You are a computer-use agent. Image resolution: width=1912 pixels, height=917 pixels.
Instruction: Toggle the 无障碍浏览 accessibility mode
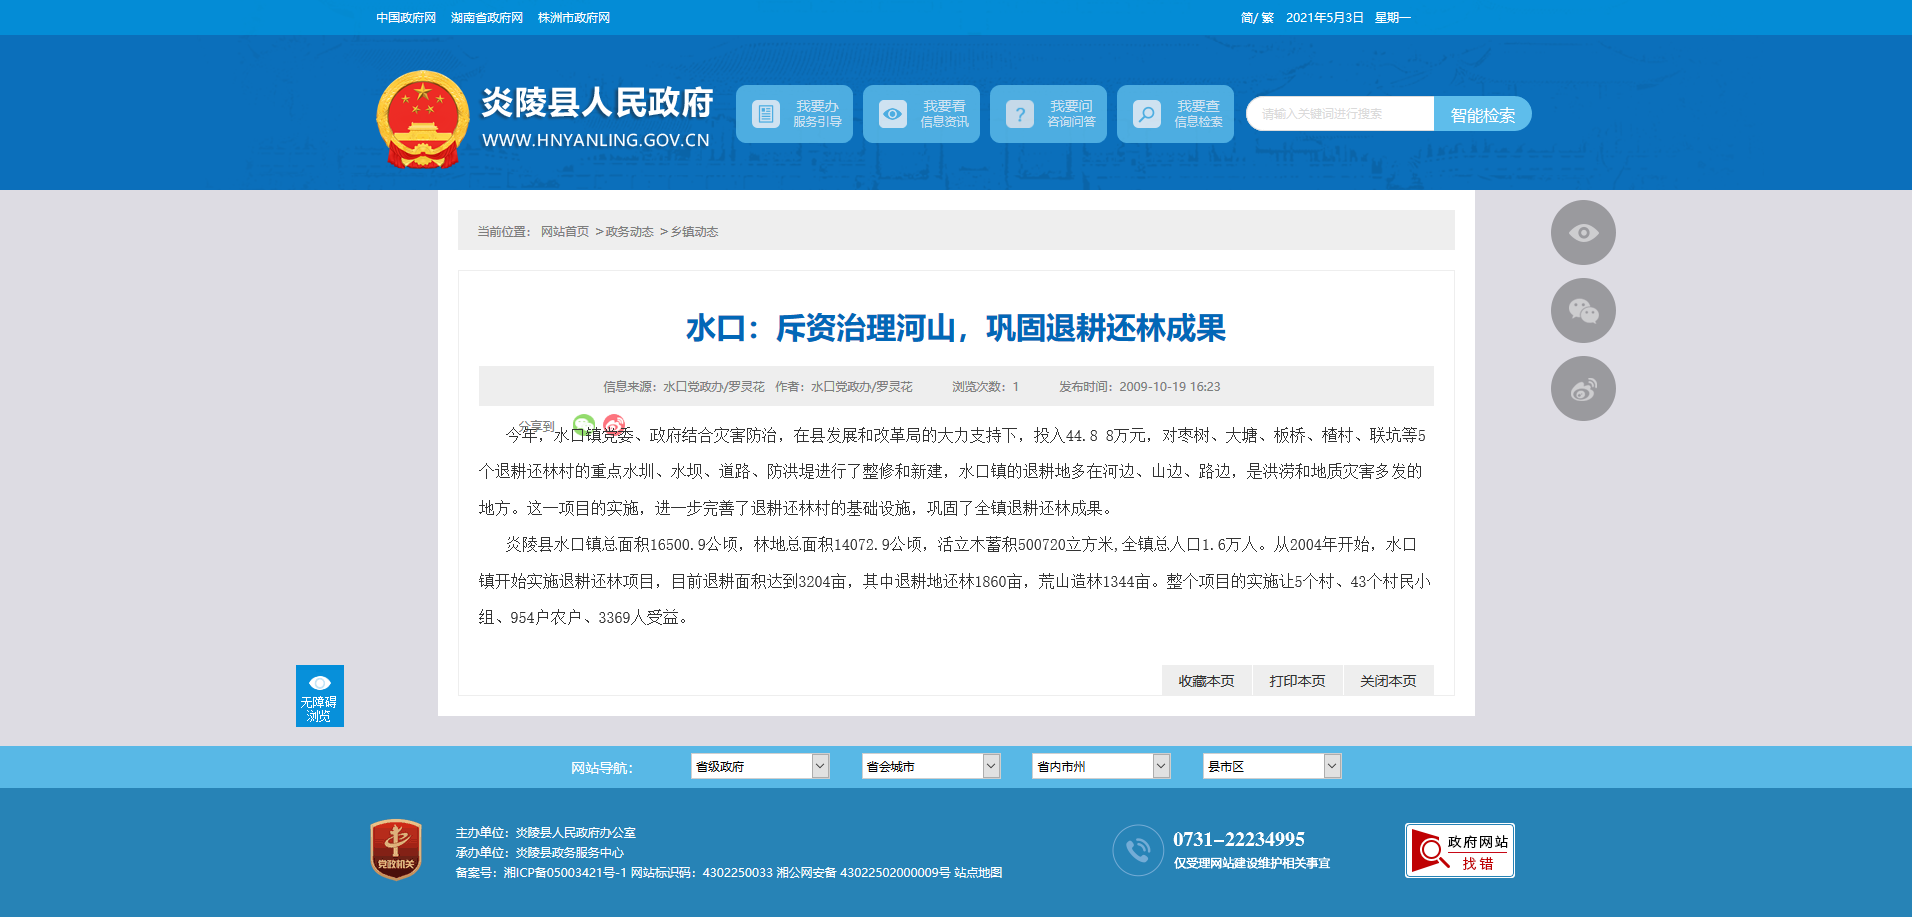319,696
